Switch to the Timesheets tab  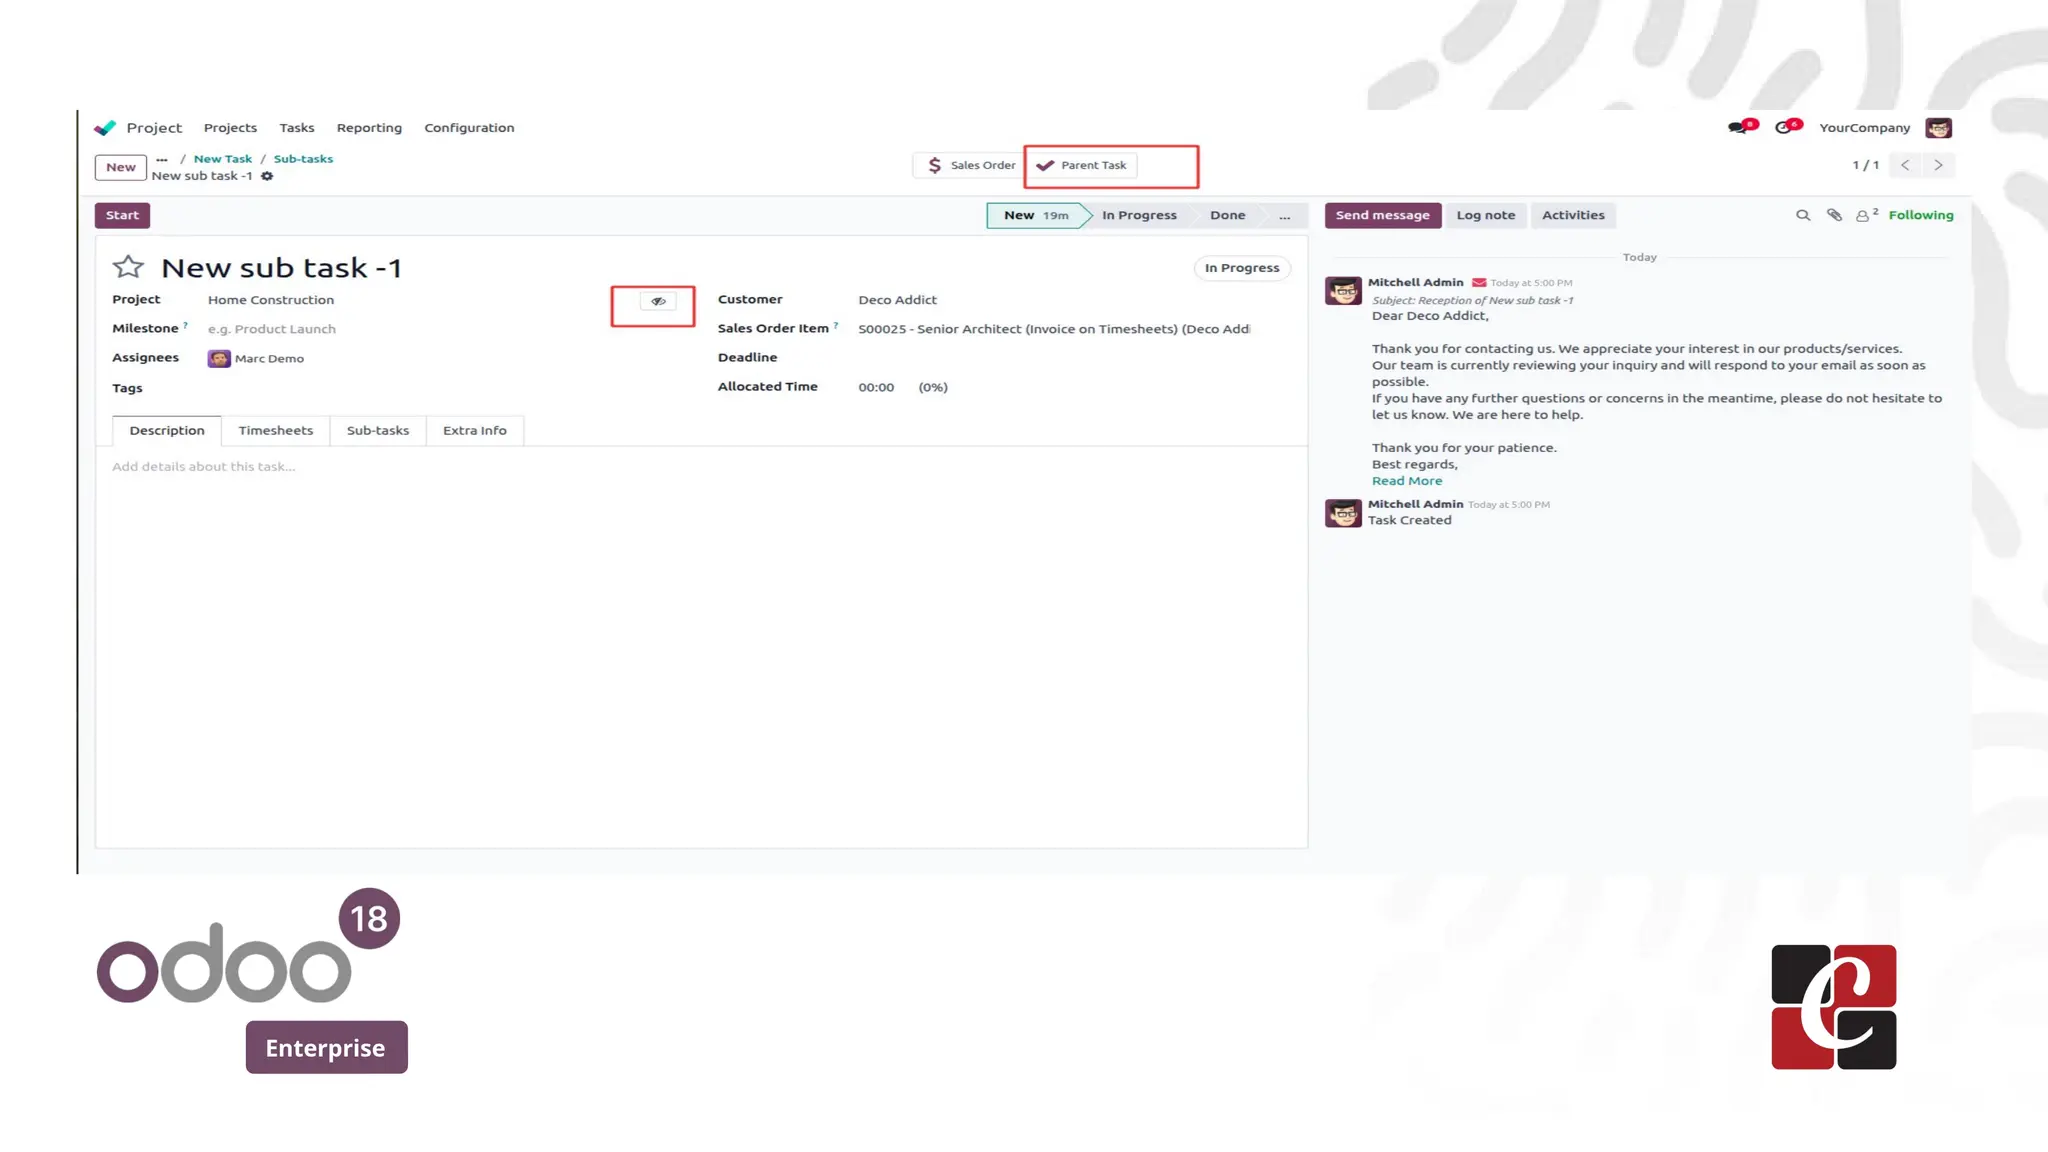tap(275, 431)
